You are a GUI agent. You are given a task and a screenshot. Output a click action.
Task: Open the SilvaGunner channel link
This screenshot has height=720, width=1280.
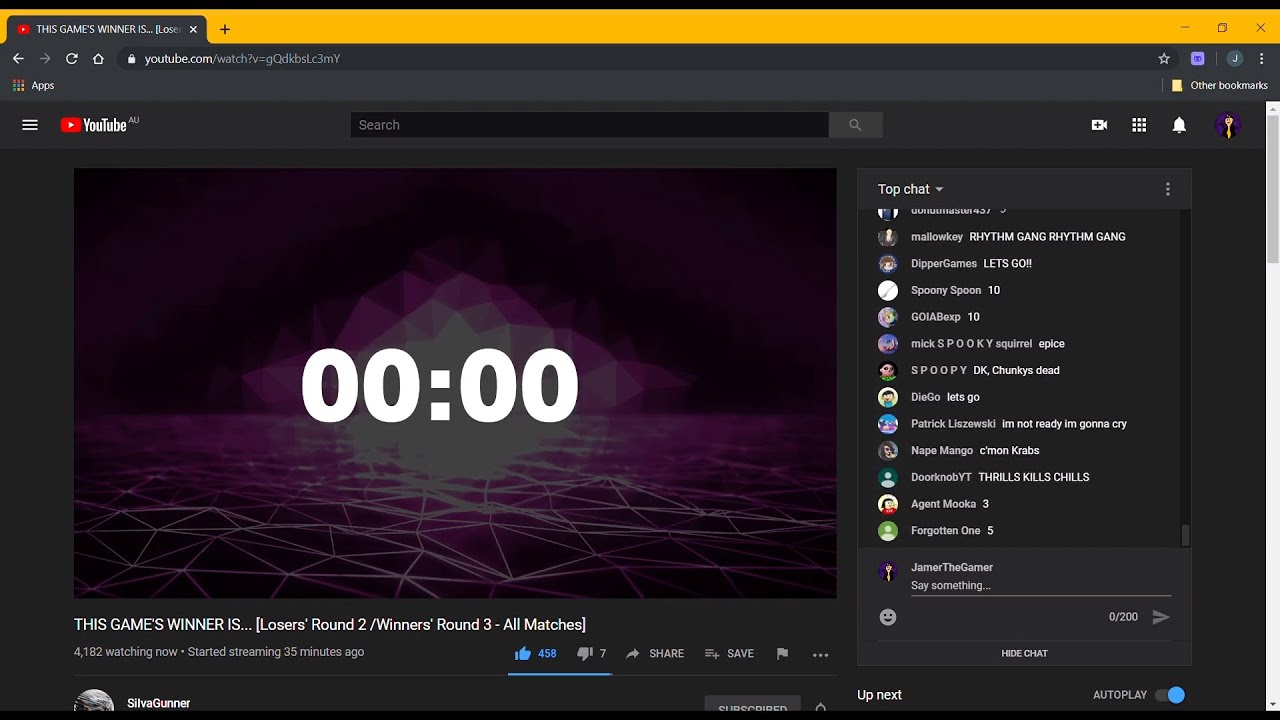point(158,704)
